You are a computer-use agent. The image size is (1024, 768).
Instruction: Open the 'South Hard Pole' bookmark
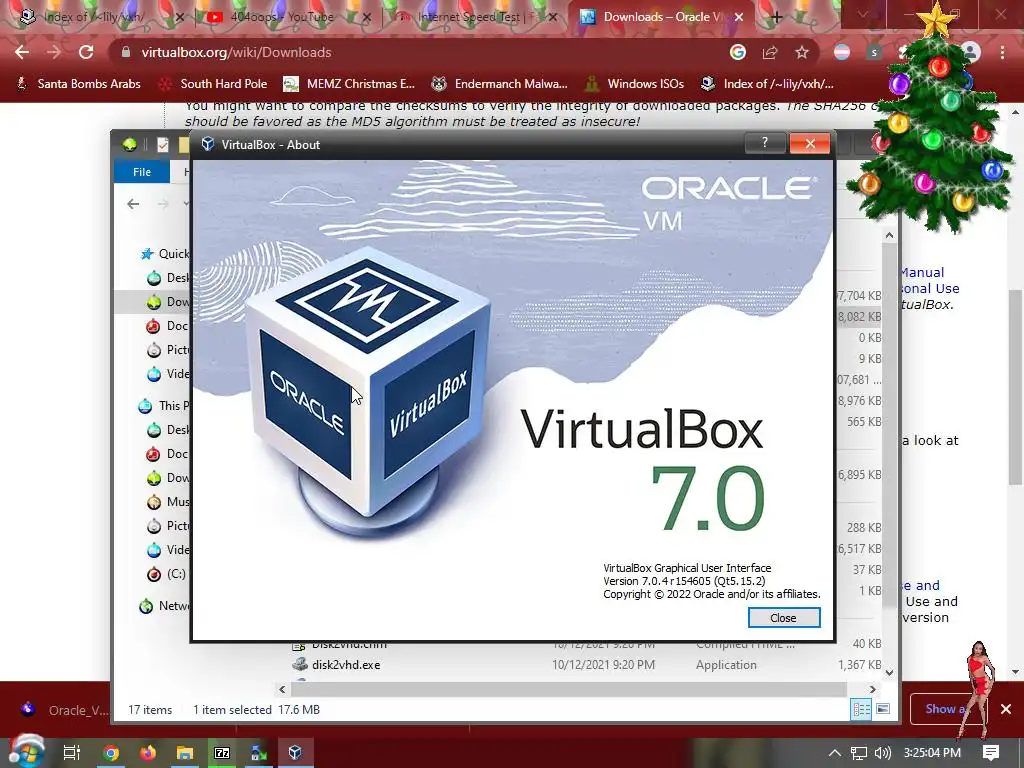(x=214, y=84)
